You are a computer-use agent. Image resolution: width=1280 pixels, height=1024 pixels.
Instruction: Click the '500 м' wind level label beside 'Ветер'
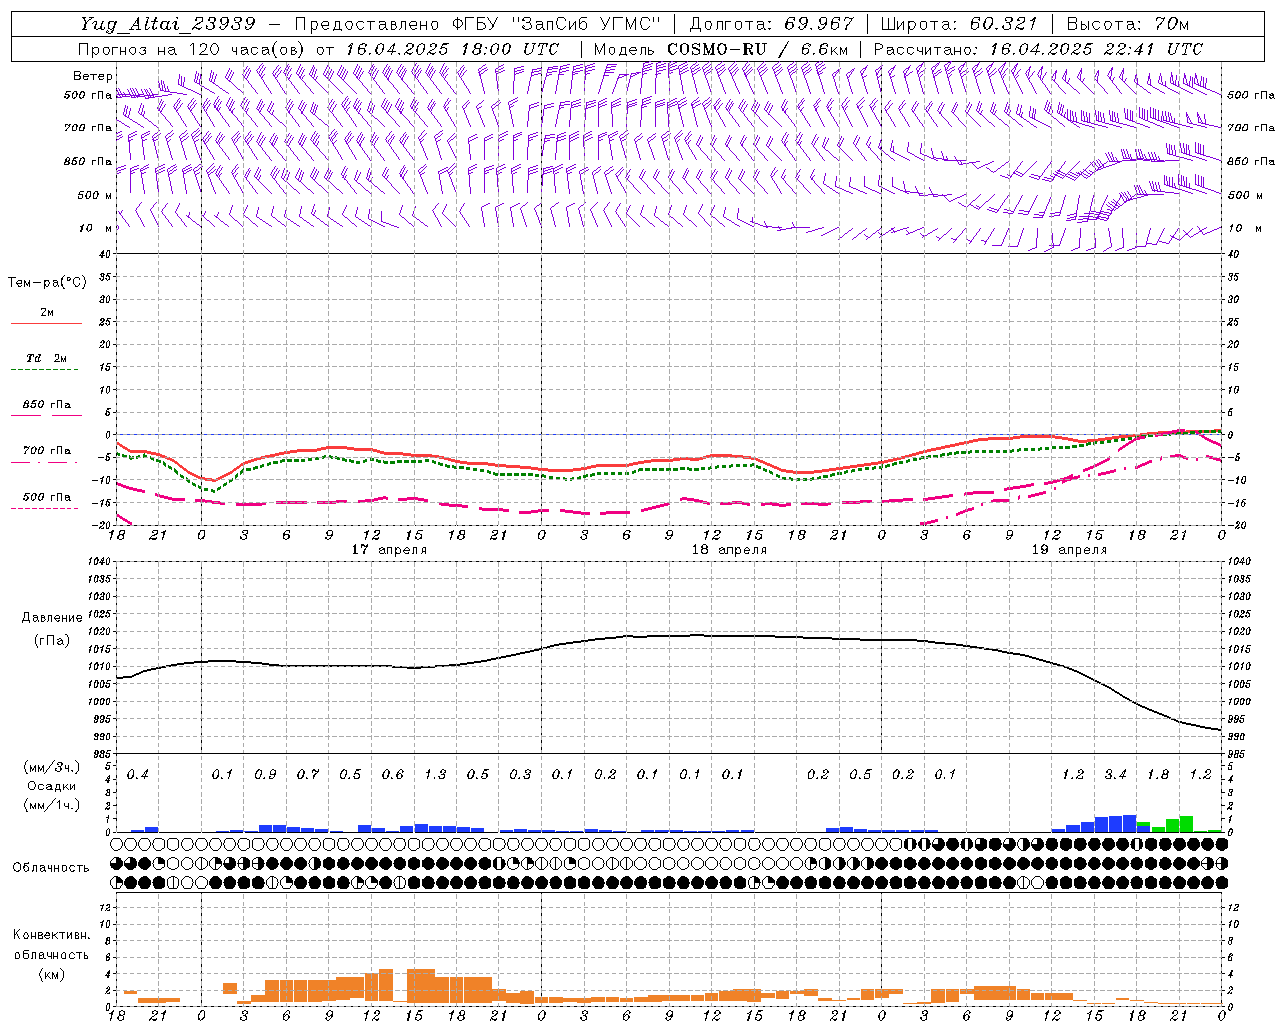[x=95, y=195]
